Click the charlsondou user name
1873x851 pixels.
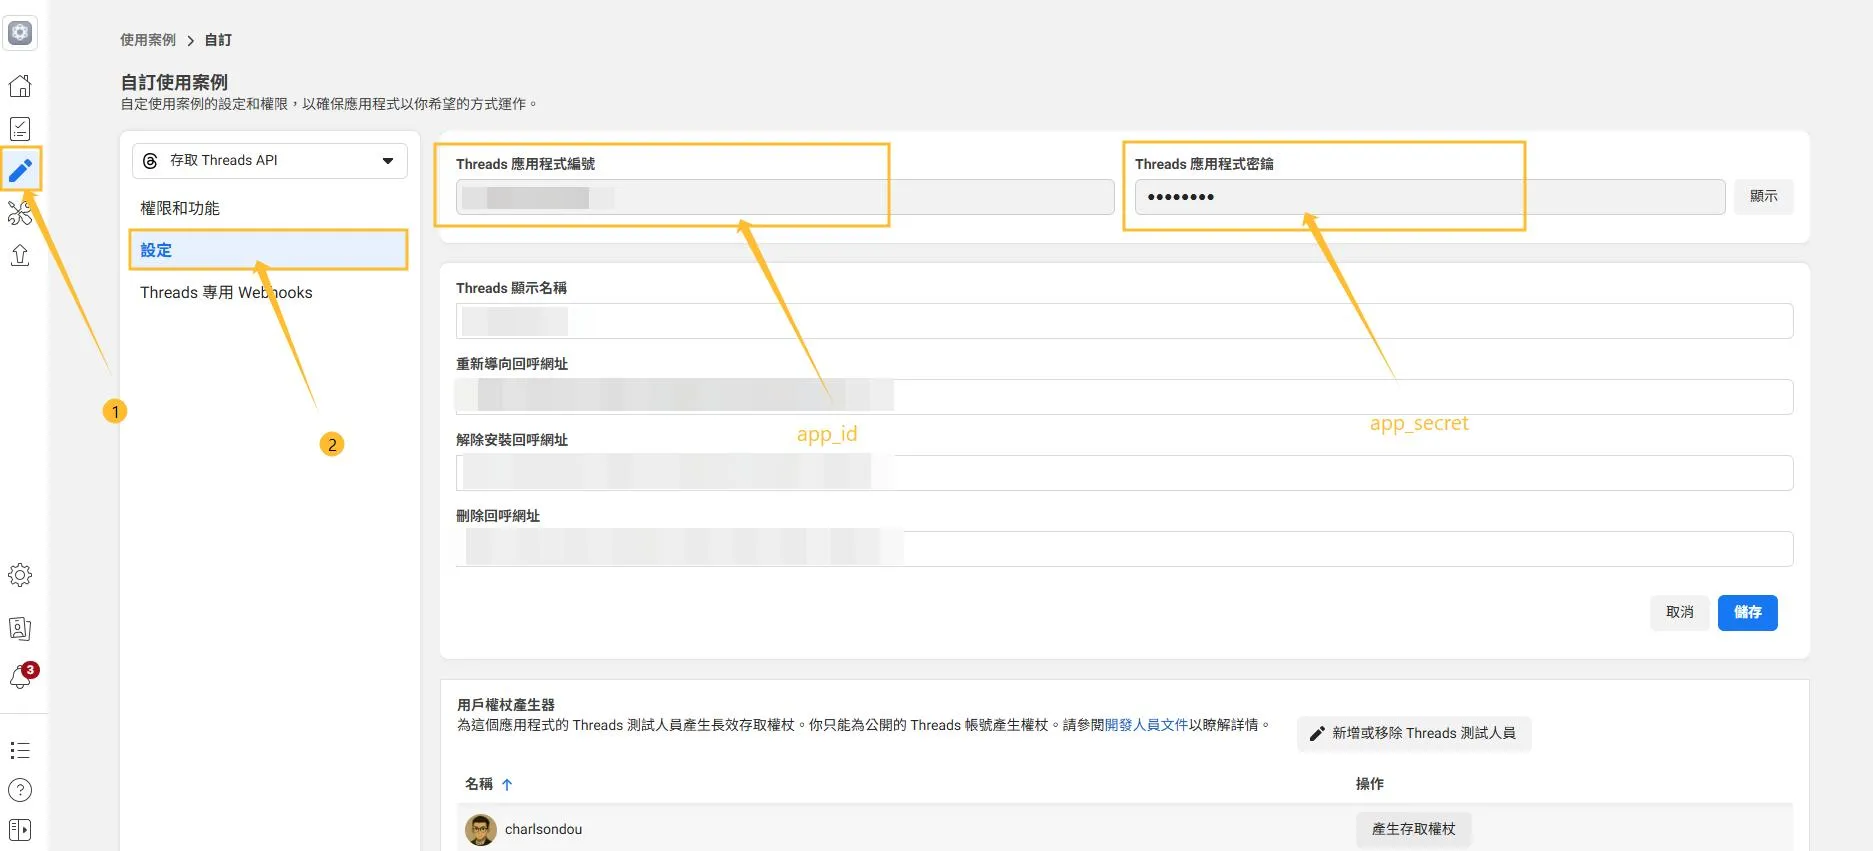point(543,829)
